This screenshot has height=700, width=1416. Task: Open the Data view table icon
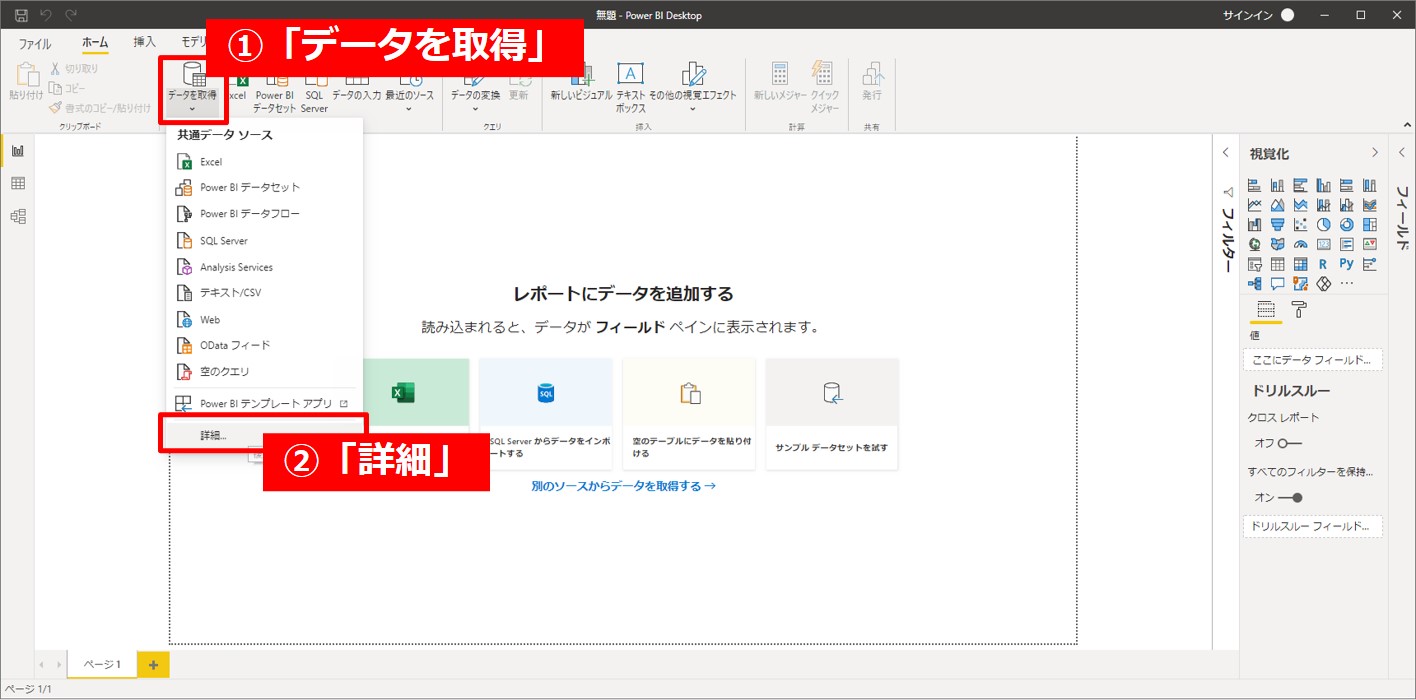[17, 184]
